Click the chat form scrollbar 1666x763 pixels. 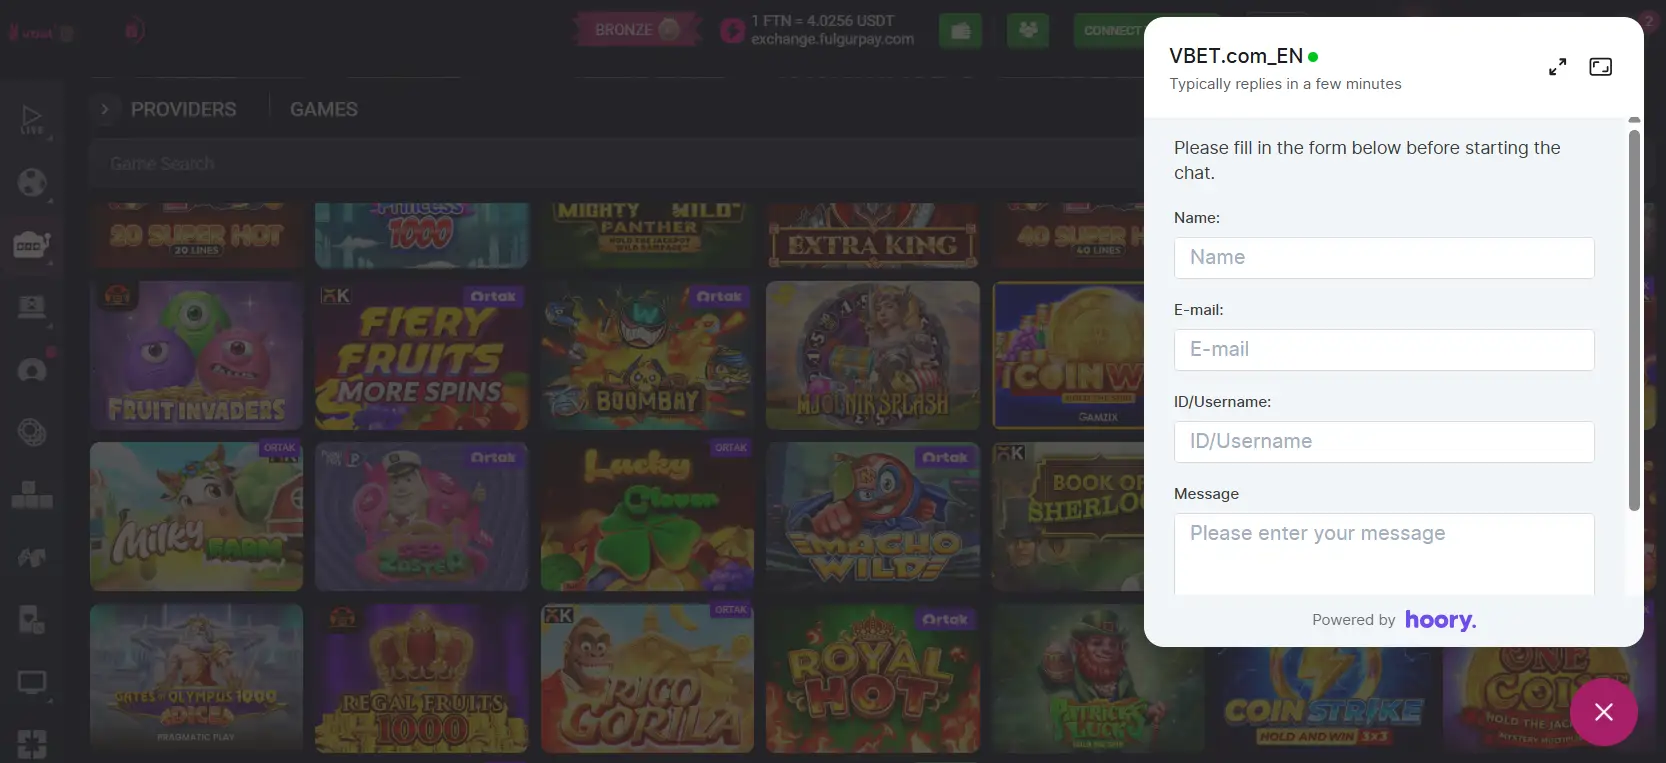(x=1634, y=320)
